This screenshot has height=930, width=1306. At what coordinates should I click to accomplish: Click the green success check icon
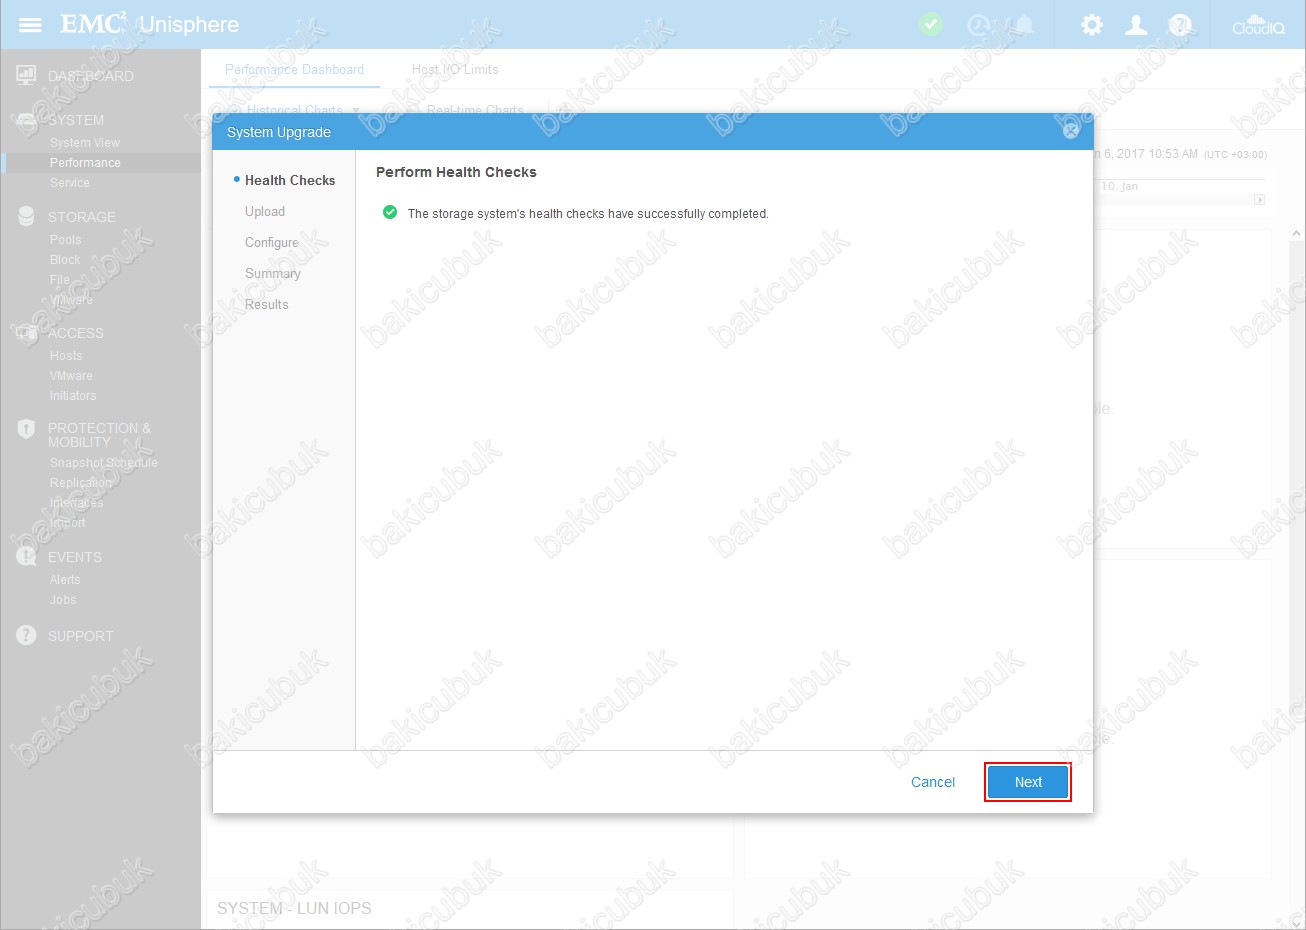tap(390, 212)
